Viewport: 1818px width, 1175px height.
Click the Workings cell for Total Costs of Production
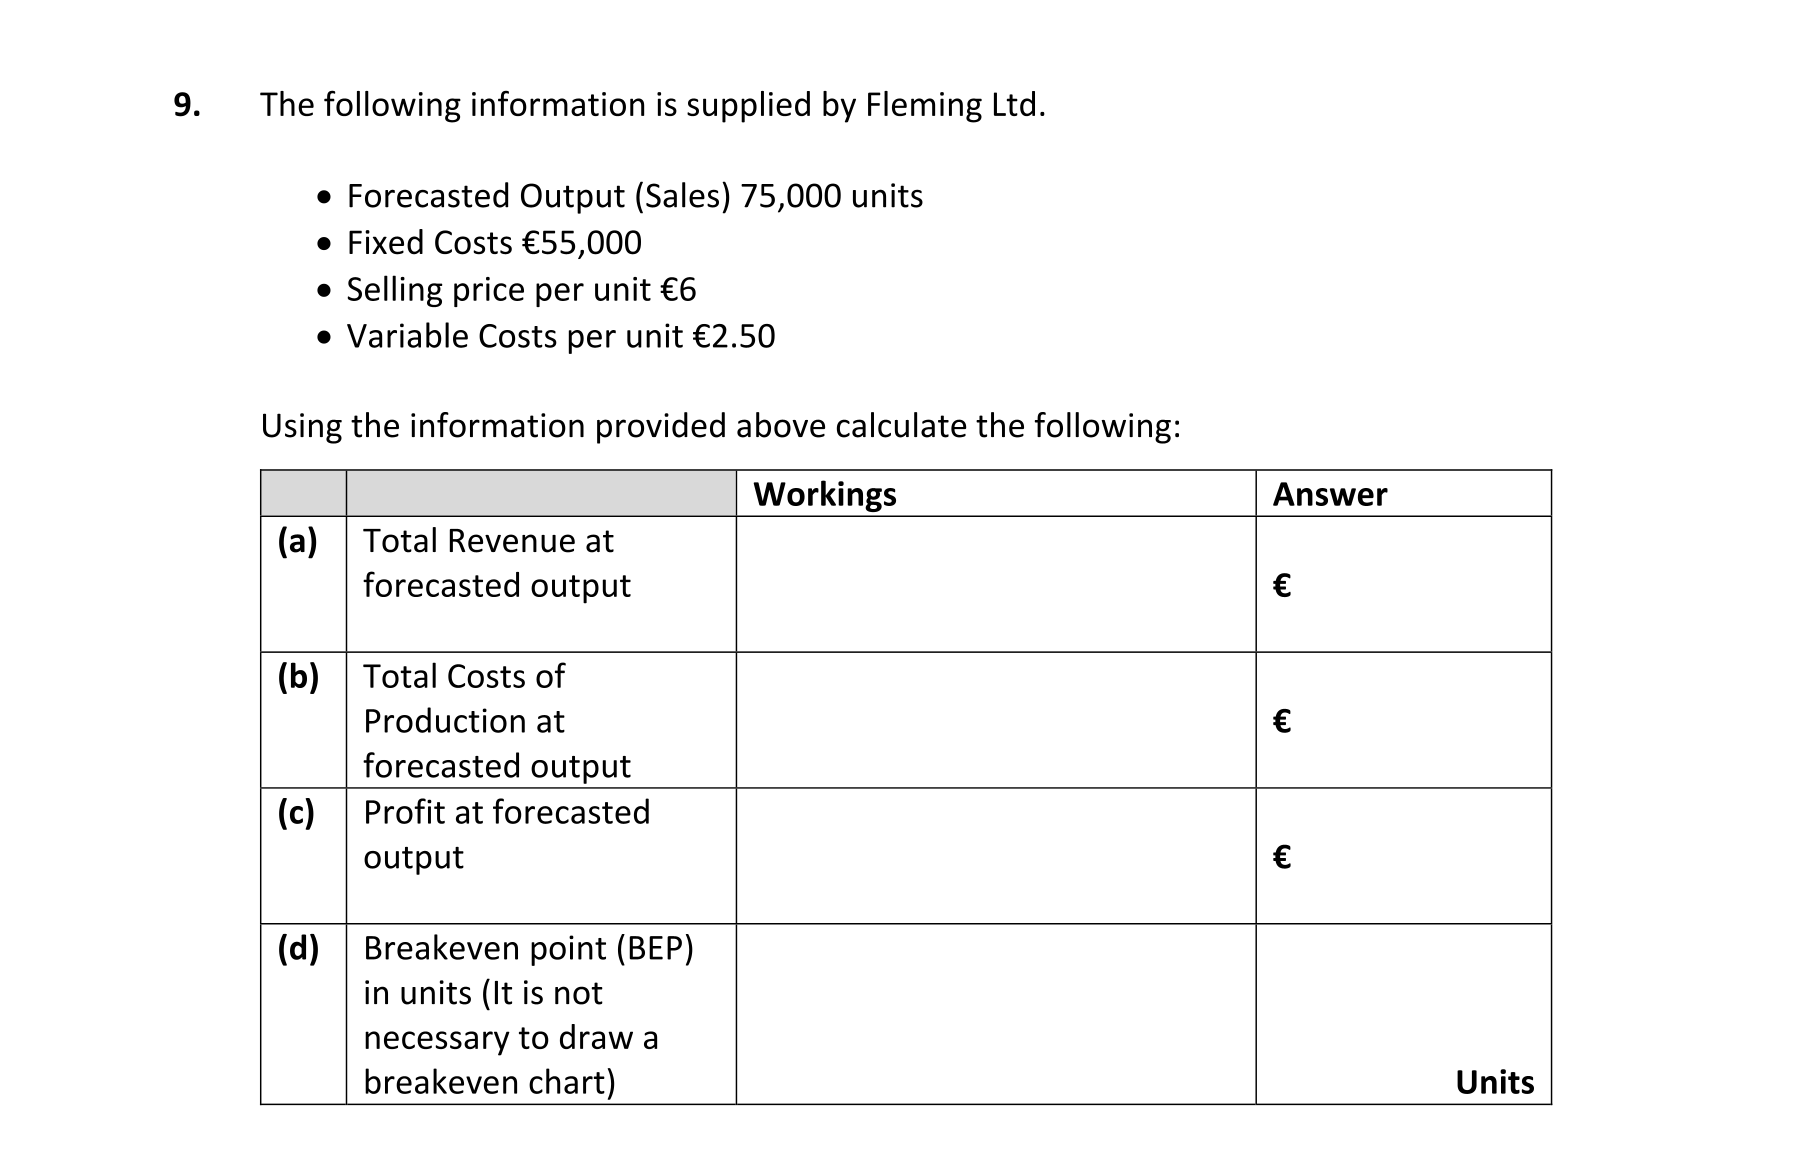coord(995,720)
